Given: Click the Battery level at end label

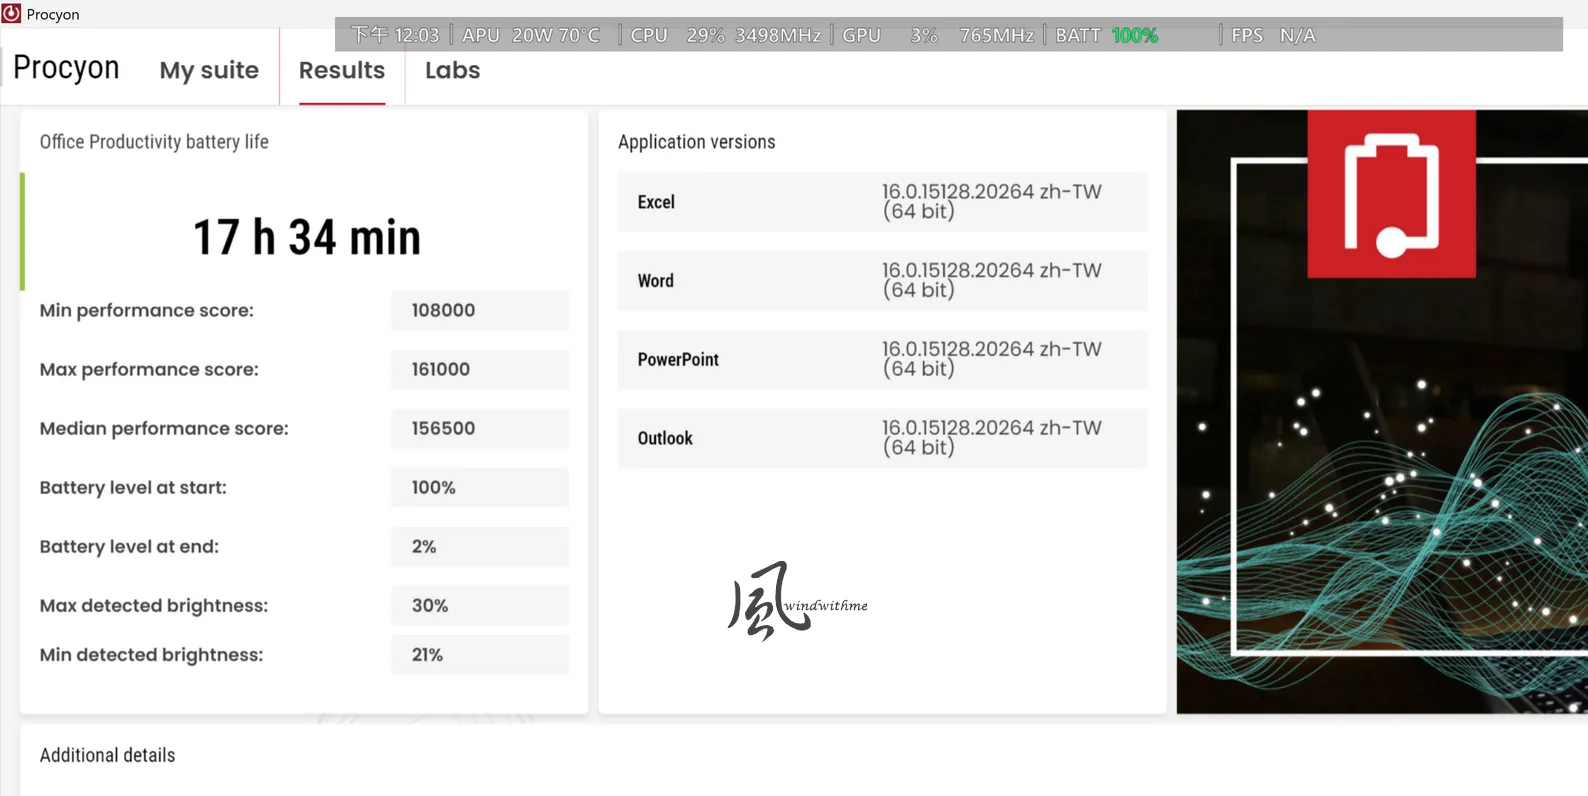Looking at the screenshot, I should click(x=129, y=546).
